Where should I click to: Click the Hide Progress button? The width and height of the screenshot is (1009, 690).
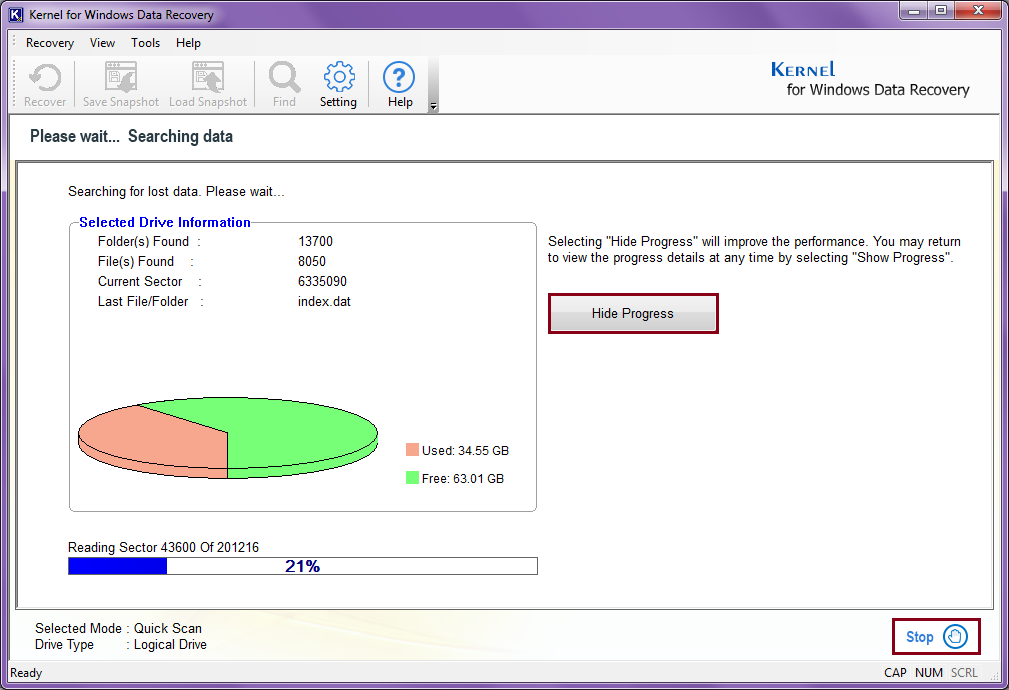[x=633, y=313]
